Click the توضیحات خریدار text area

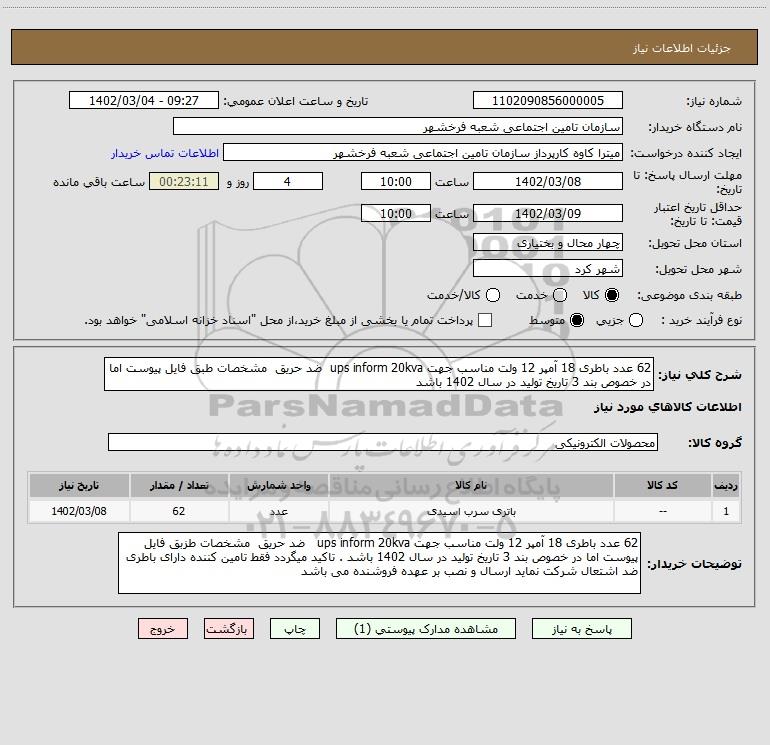pyautogui.click(x=380, y=563)
